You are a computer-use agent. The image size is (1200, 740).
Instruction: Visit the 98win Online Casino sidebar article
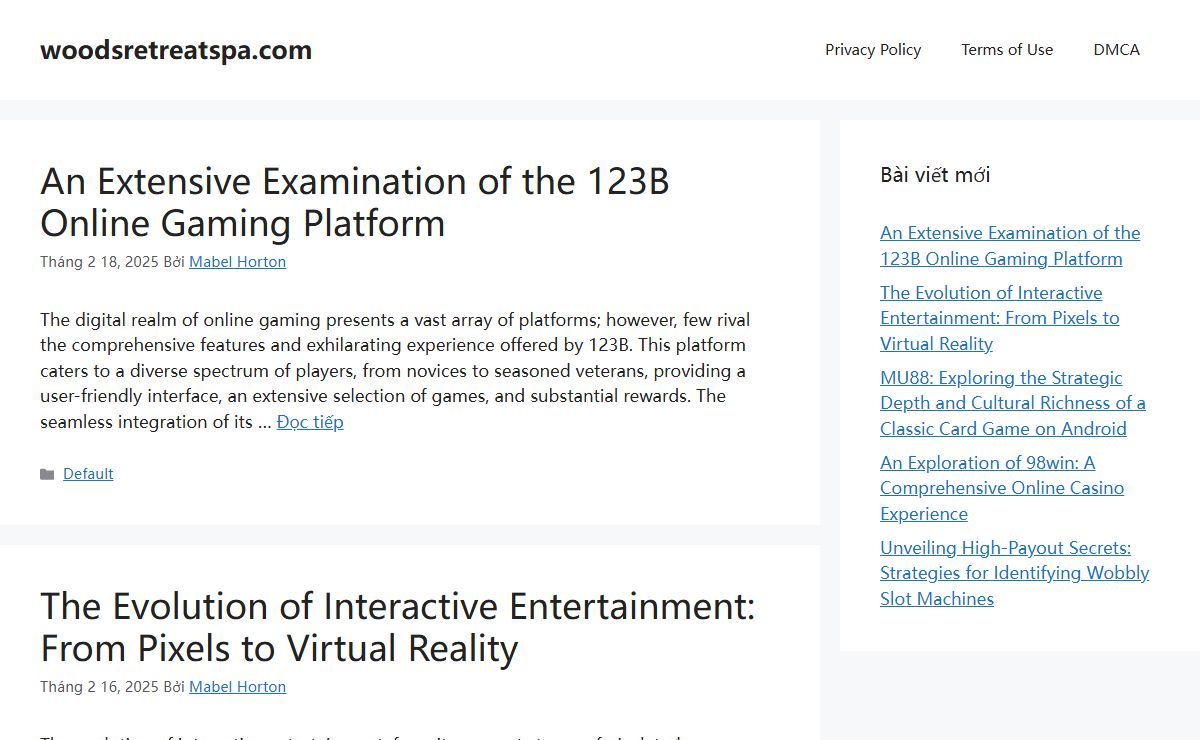point(1001,488)
